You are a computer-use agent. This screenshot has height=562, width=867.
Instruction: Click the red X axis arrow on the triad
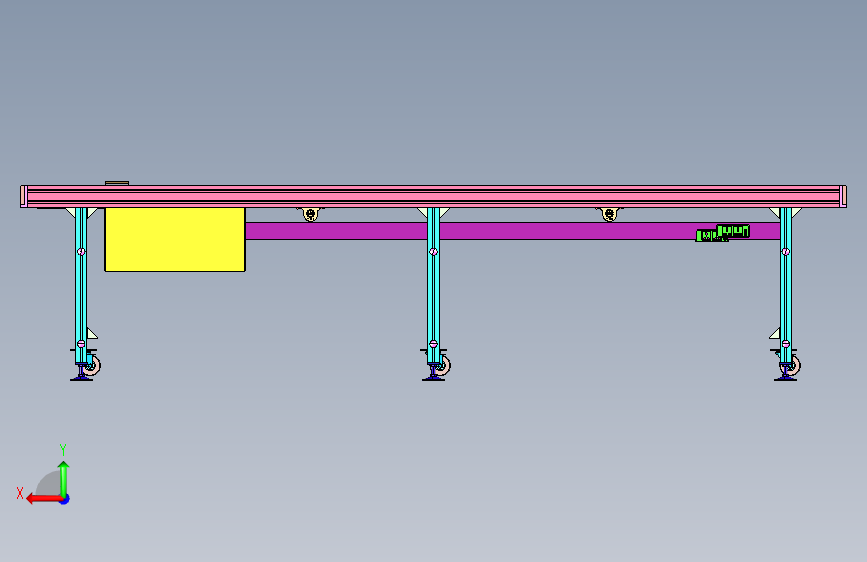(x=43, y=499)
